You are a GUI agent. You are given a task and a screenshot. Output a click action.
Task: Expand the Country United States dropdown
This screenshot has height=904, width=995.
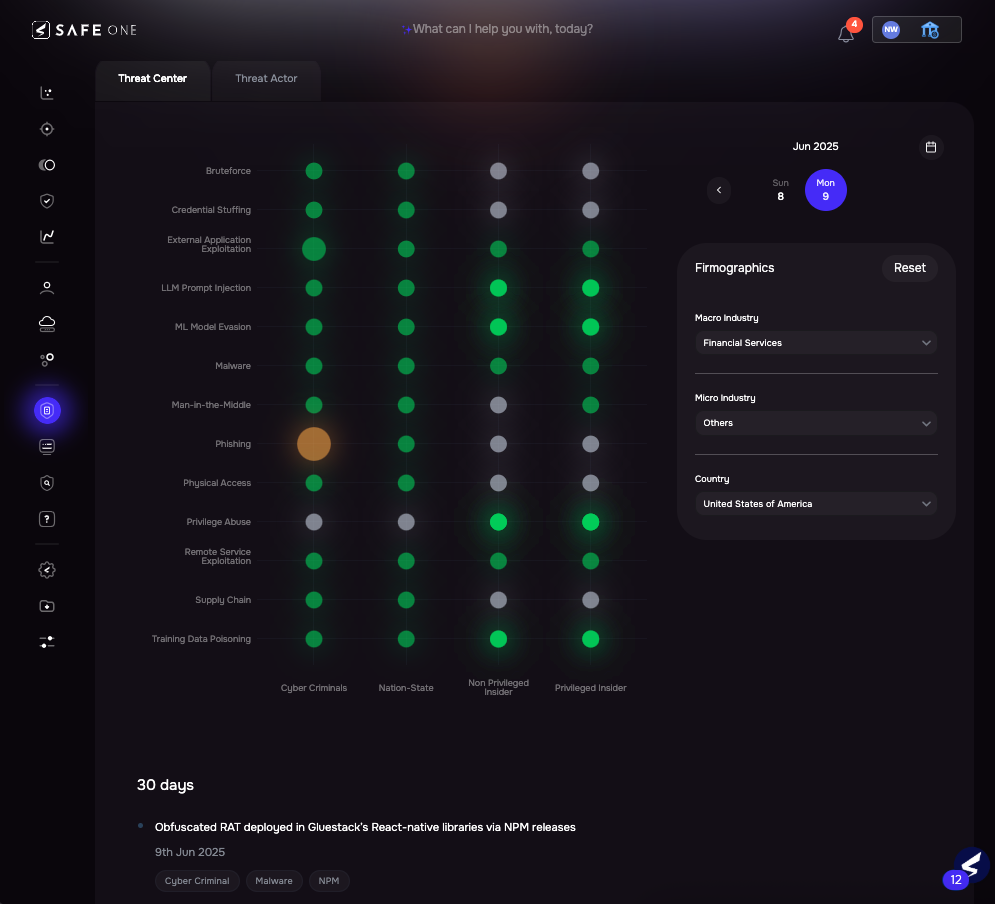pyautogui.click(x=816, y=504)
